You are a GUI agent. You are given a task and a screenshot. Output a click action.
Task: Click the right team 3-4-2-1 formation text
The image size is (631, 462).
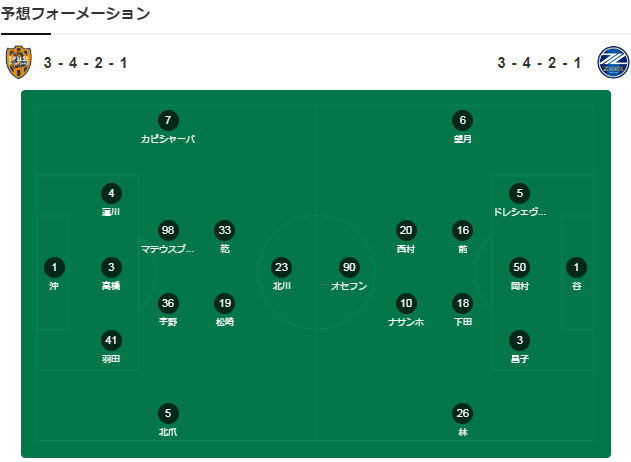coord(539,63)
